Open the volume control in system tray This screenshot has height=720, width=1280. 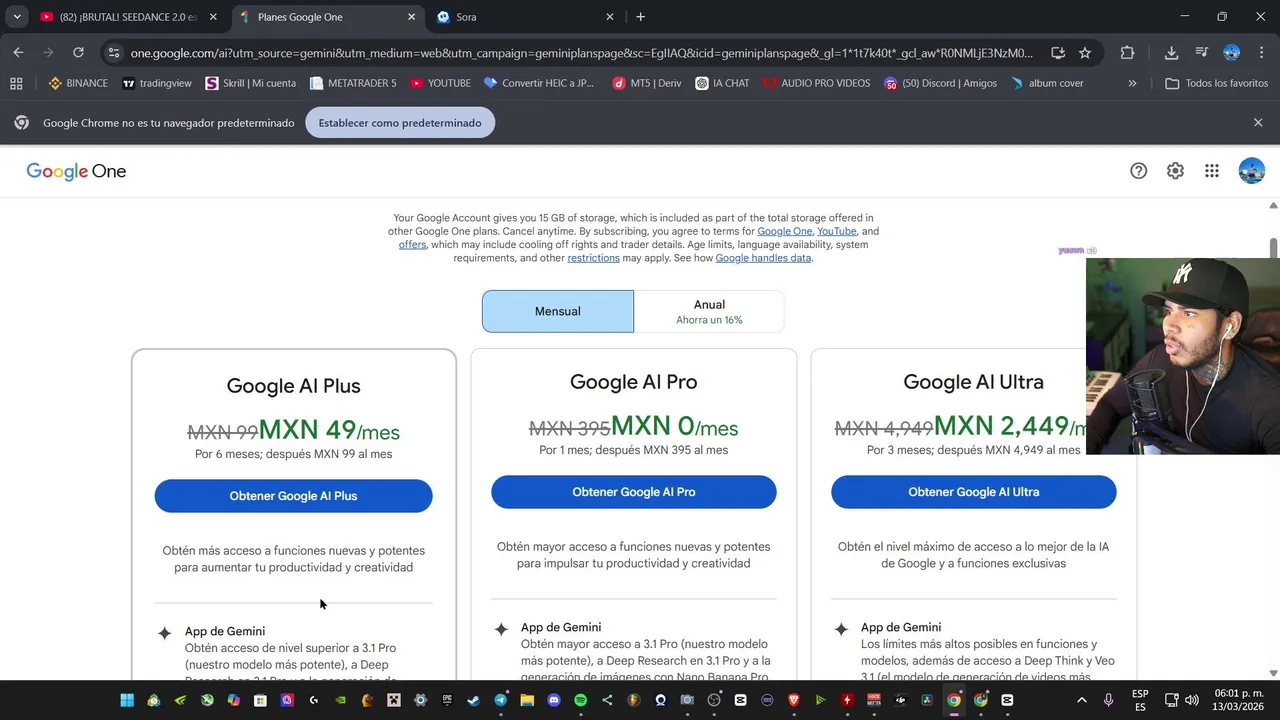point(1192,700)
